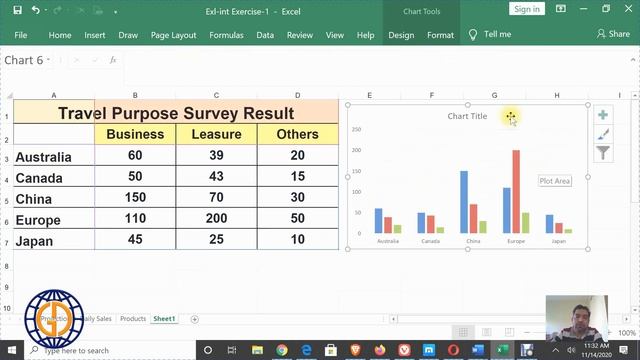The height and width of the screenshot is (360, 640).
Task: Click the Insert Function fx icon
Action: click(x=113, y=60)
